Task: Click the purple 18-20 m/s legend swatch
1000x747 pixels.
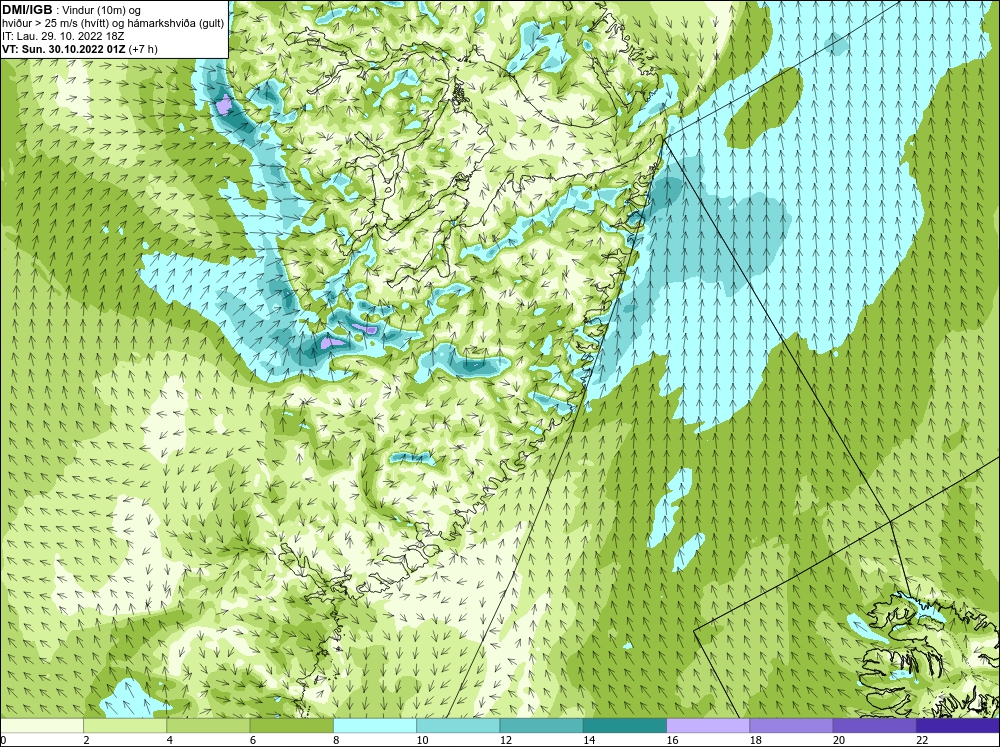Action: click(791, 726)
